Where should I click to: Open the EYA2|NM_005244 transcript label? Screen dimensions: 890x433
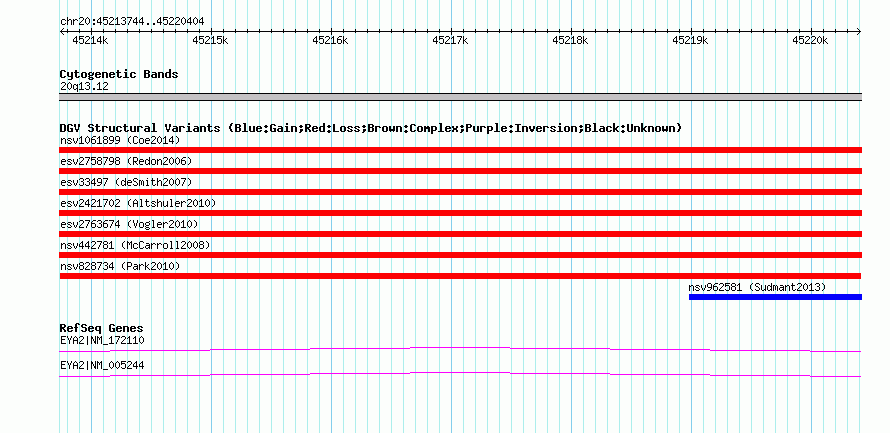[x=102, y=365]
